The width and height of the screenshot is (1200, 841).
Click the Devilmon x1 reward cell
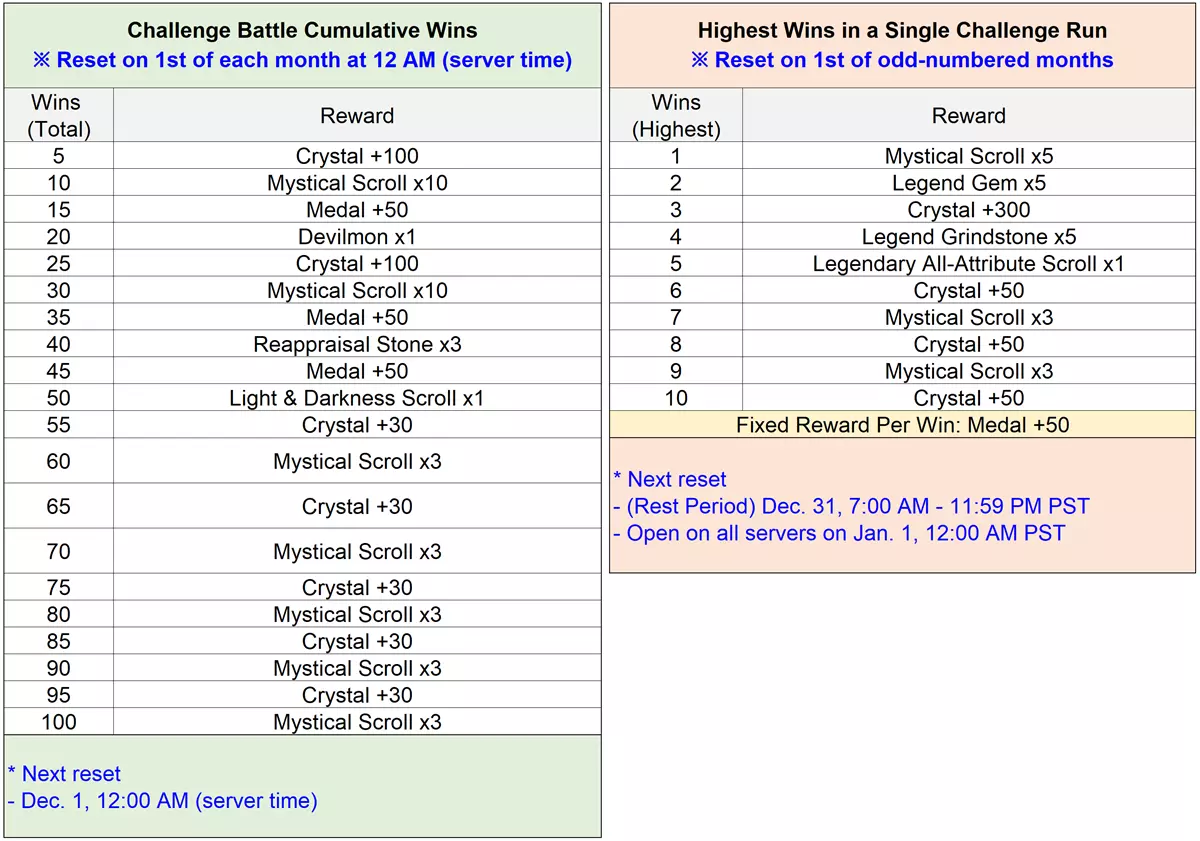coord(357,237)
